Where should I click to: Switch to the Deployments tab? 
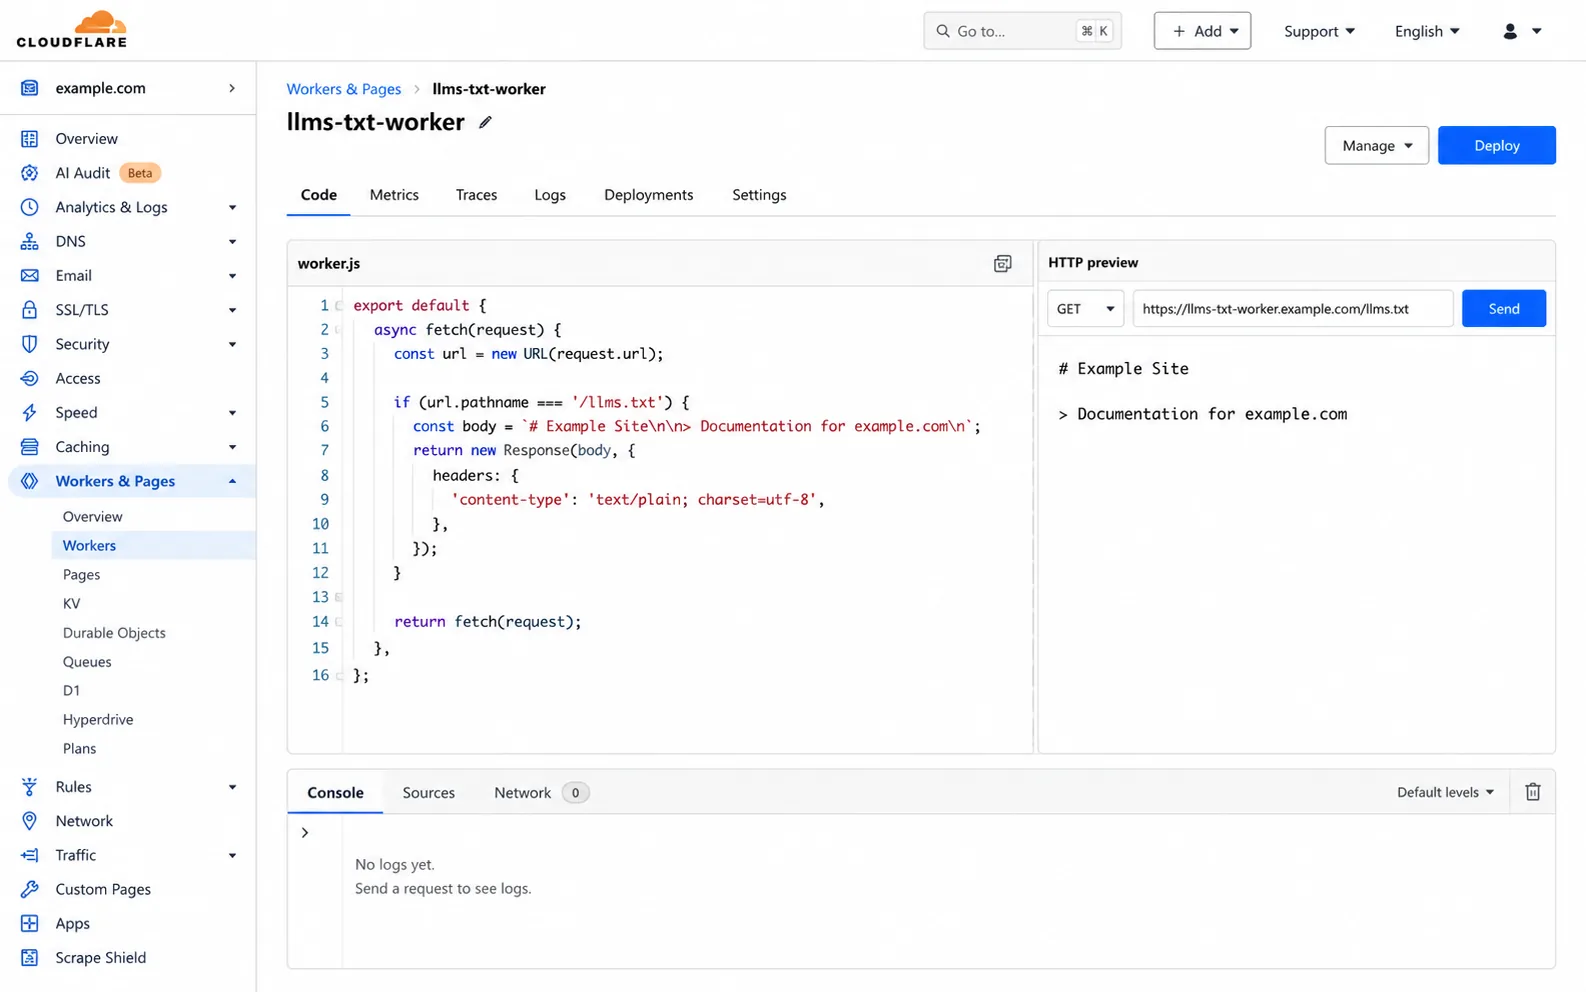(648, 195)
